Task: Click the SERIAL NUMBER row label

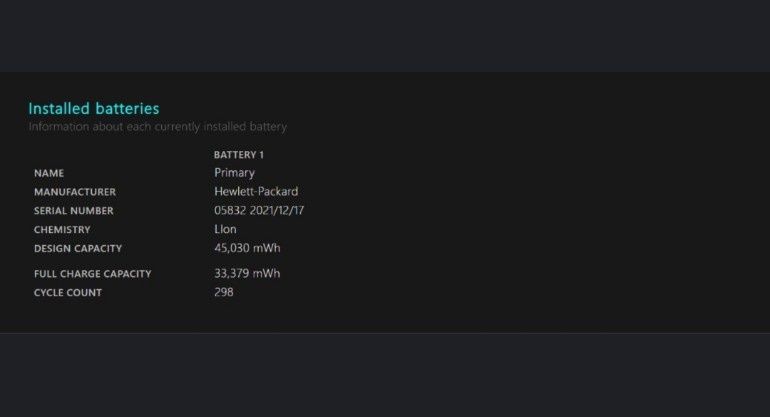Action: click(74, 211)
